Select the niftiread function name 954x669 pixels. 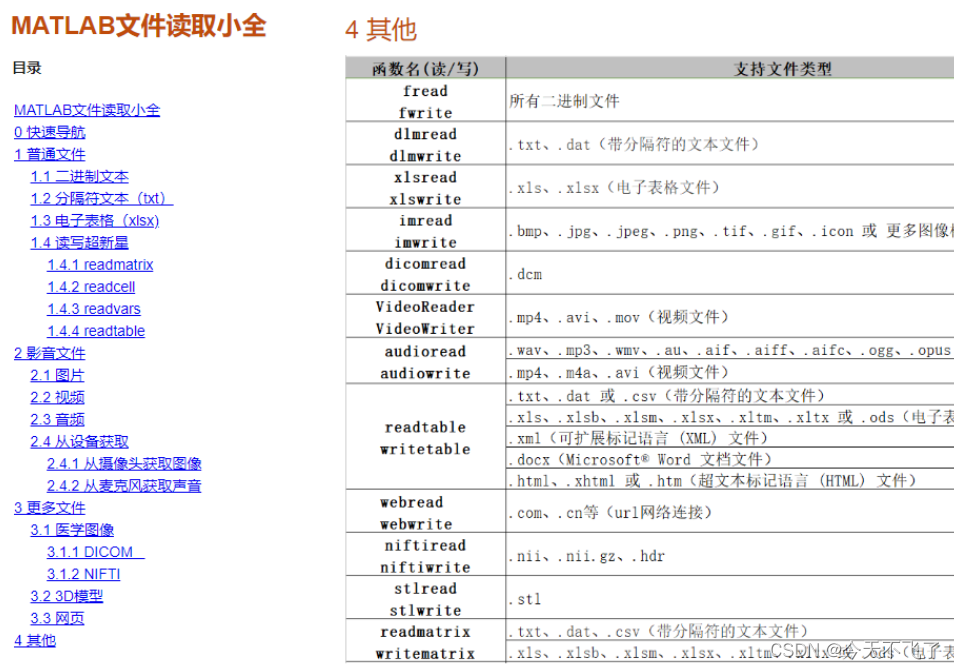pos(425,545)
